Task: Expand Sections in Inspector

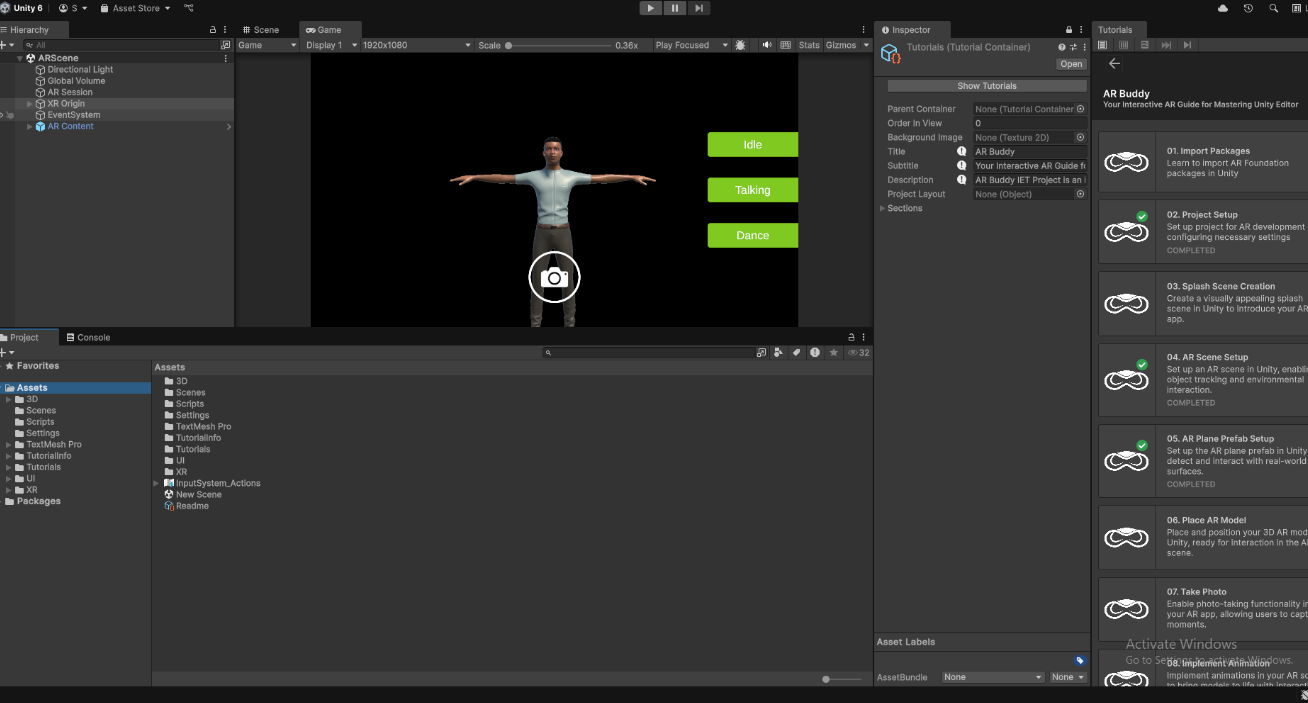Action: point(883,208)
